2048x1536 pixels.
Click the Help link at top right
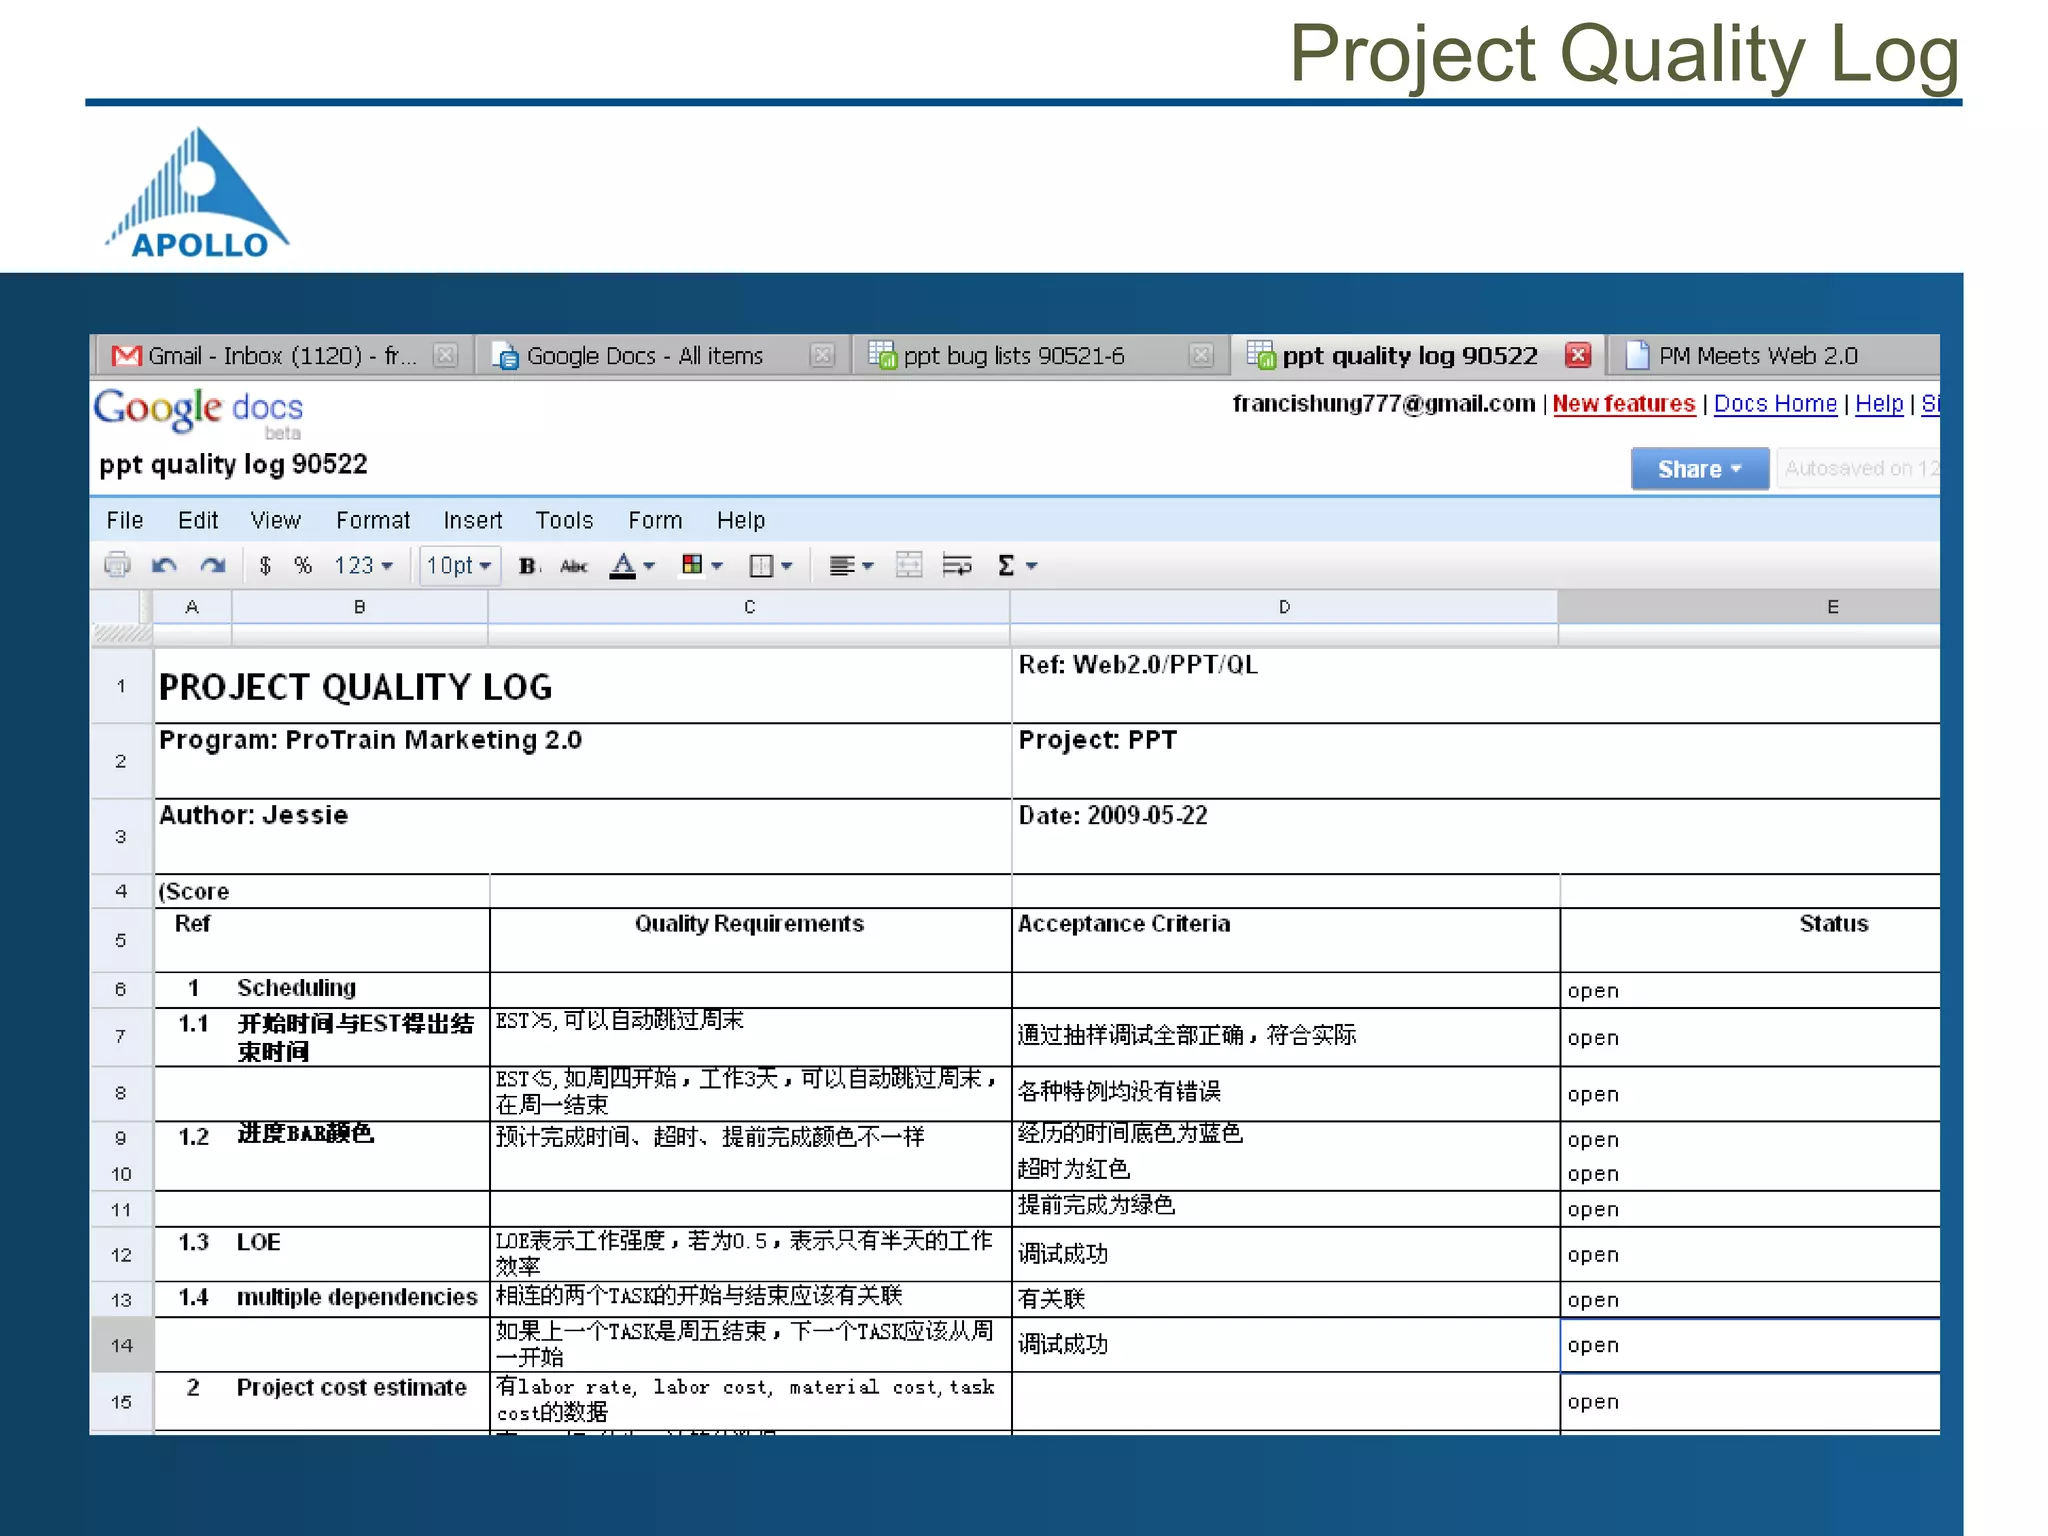click(x=1879, y=404)
